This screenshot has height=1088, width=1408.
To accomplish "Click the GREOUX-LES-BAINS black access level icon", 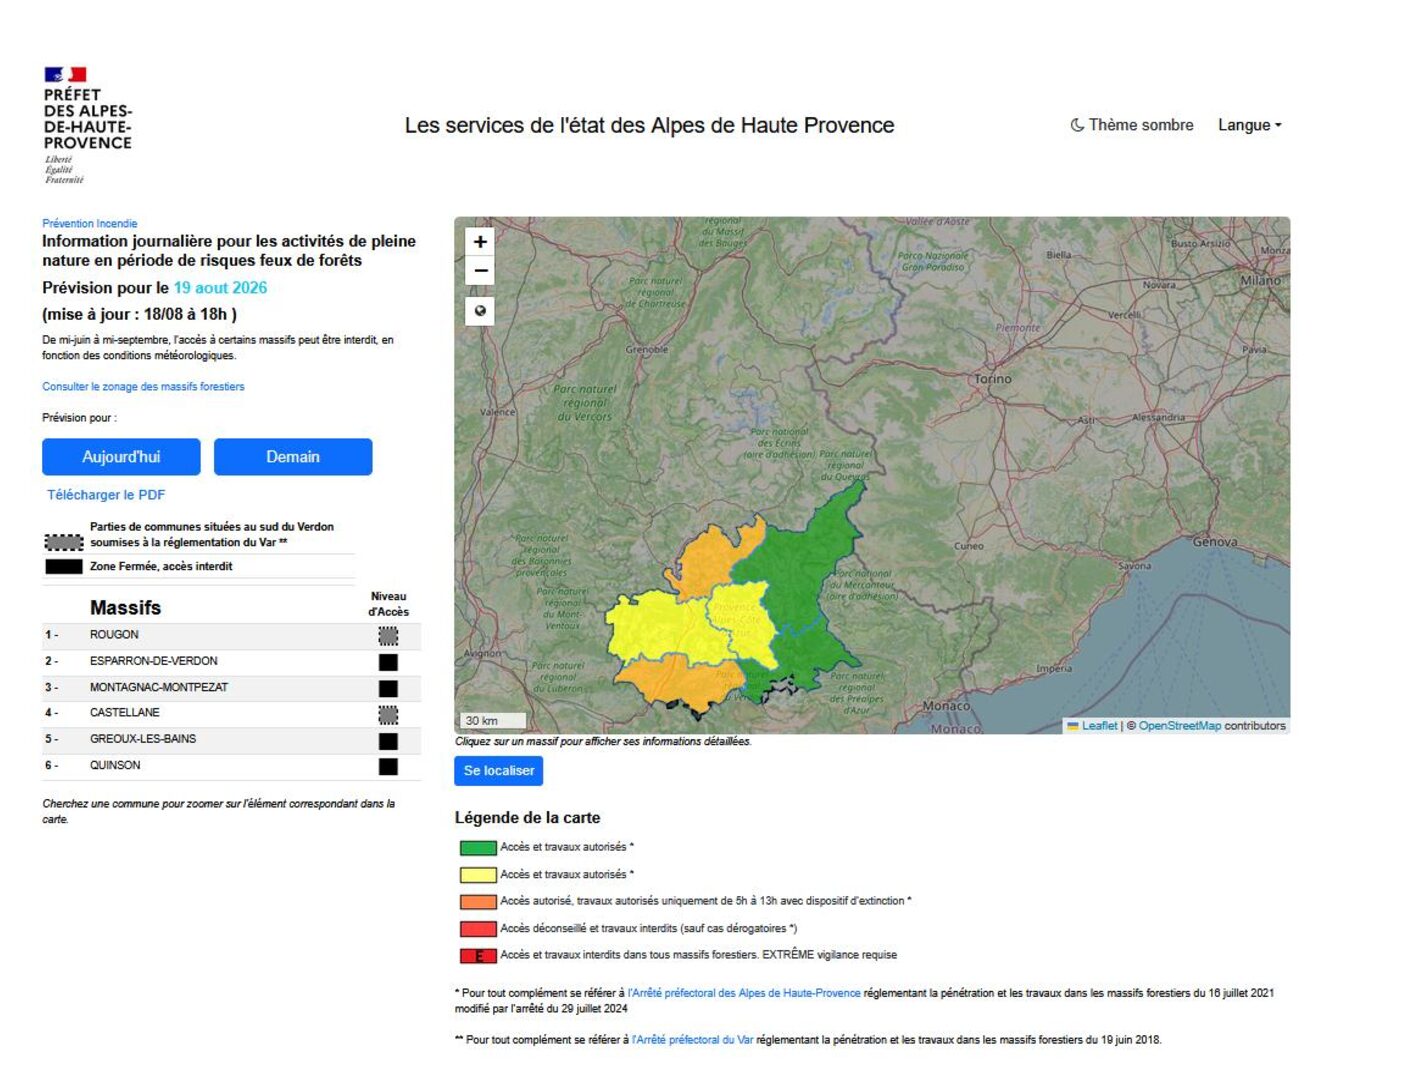I will click(388, 741).
